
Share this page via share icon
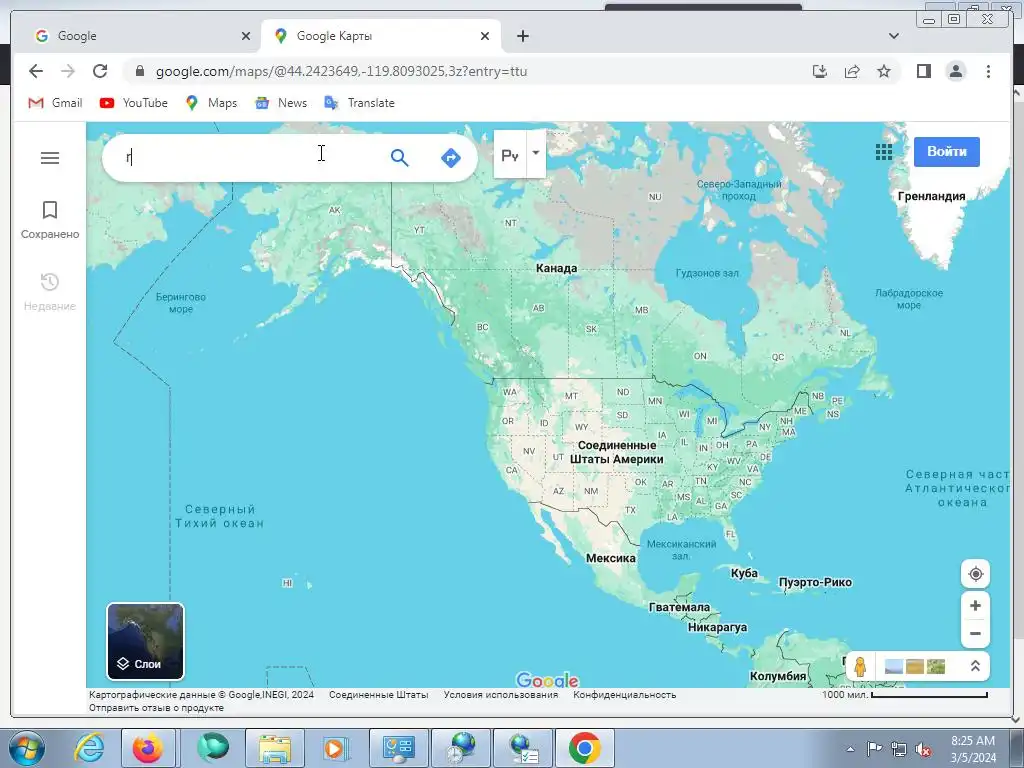point(852,71)
